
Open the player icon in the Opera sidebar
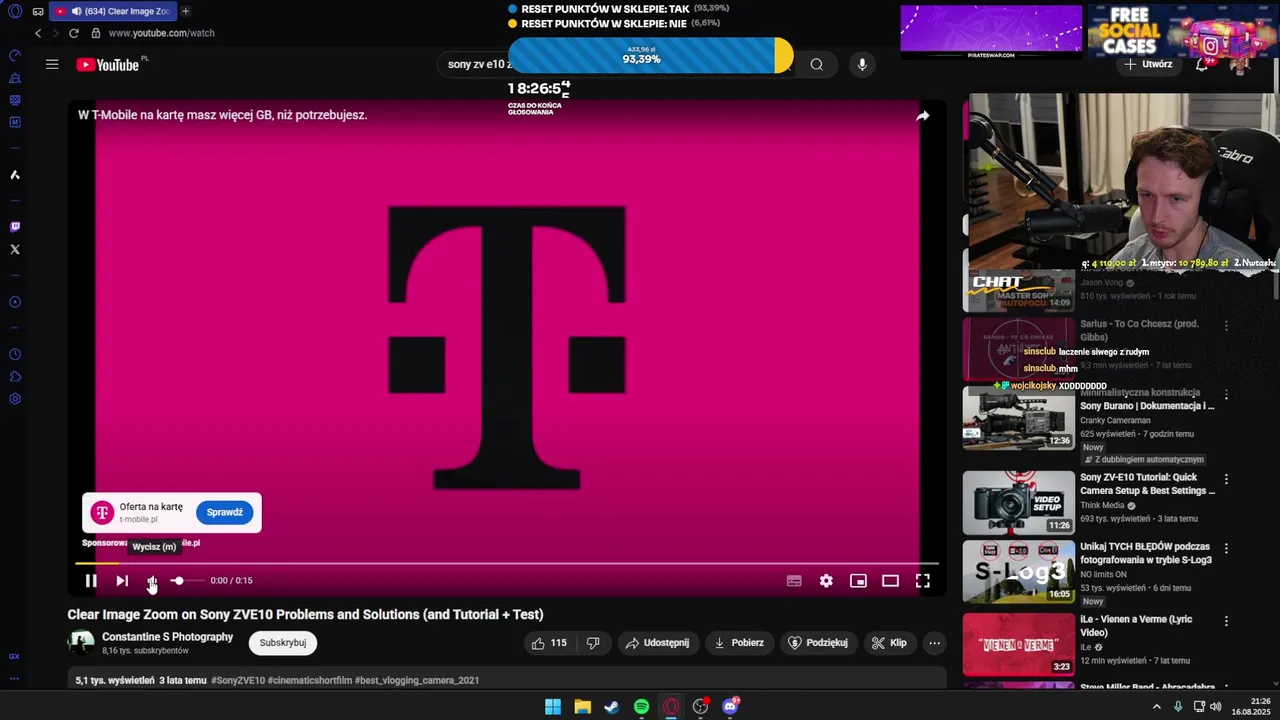15,302
